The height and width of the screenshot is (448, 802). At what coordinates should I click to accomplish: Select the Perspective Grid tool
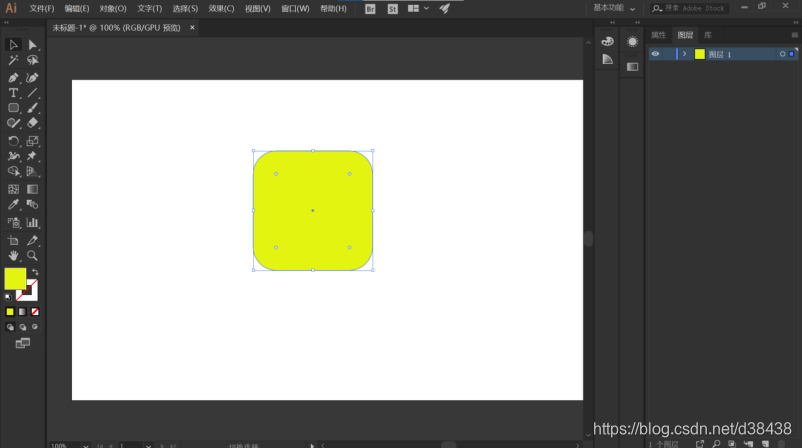32,171
